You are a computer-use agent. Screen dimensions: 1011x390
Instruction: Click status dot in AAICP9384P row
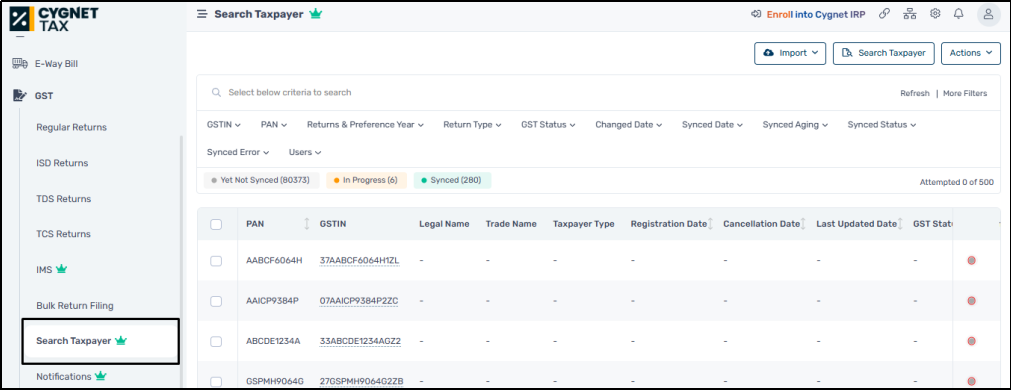(x=971, y=300)
